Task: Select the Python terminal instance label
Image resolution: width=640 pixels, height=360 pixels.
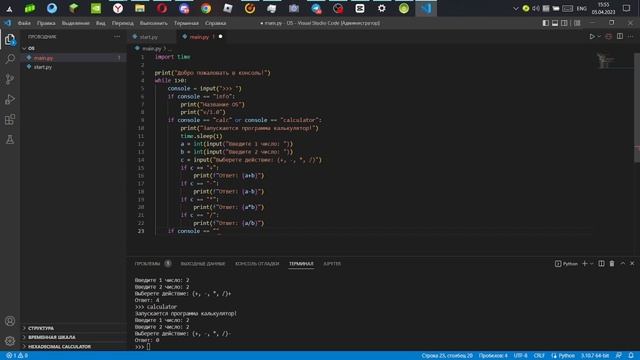Action: (x=566, y=264)
